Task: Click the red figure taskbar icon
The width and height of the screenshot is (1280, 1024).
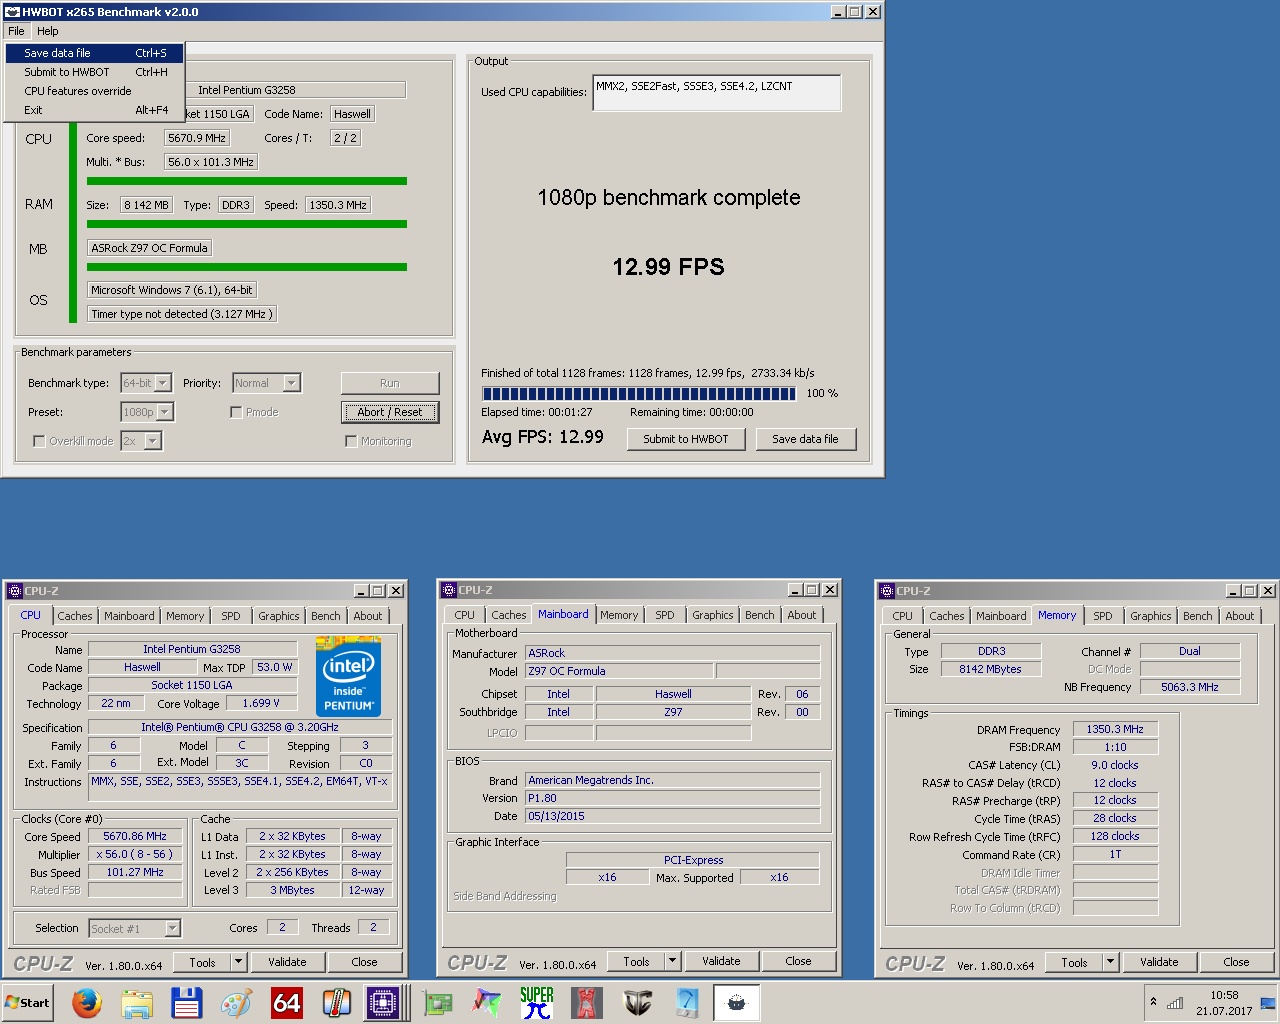Action: click(587, 1002)
